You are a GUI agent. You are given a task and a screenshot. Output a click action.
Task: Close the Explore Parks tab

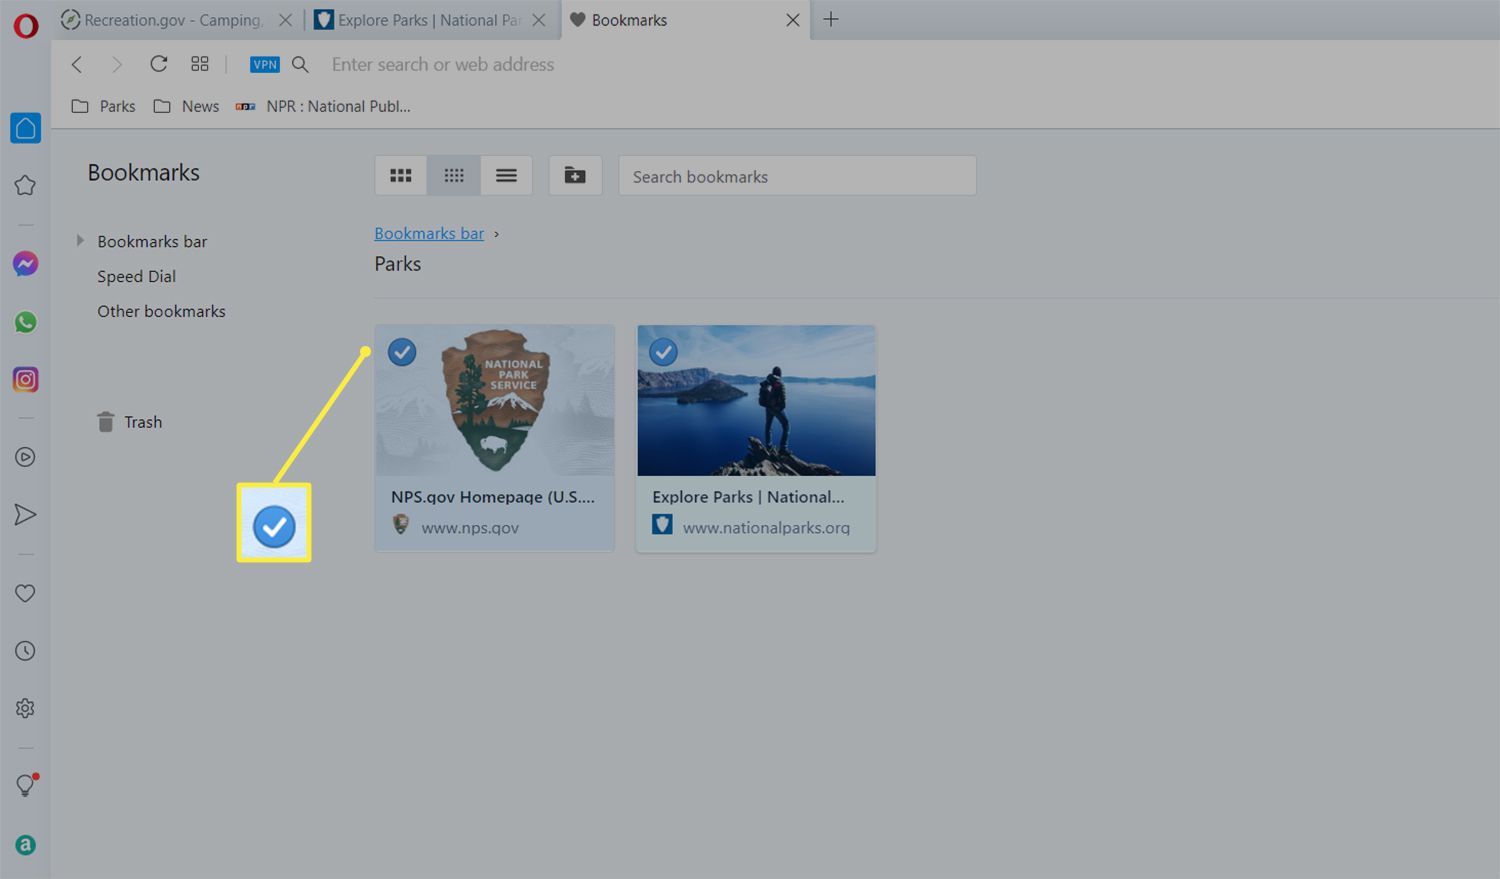(539, 20)
